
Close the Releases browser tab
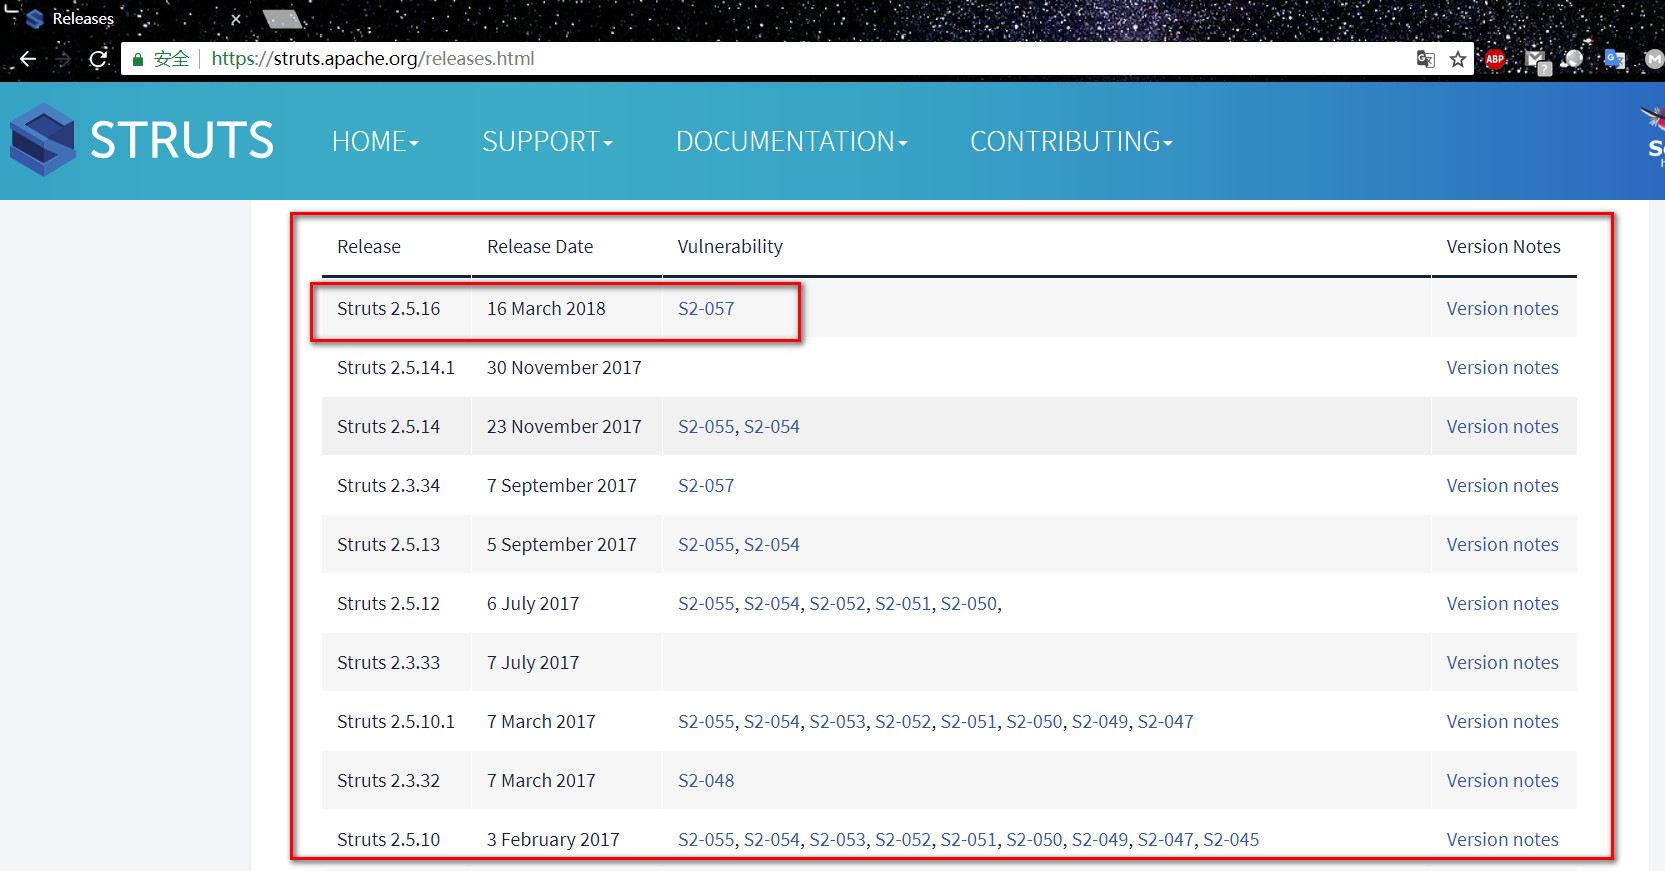click(236, 19)
